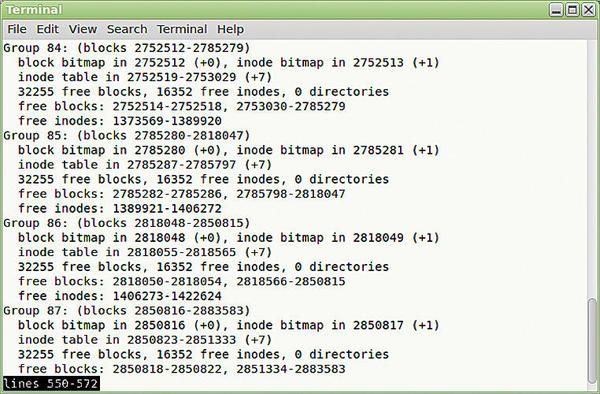Click 'free blocks: 2785282-2785286, 2785798-2818047' line
Image resolution: width=600 pixels, height=394 pixels.
(182, 194)
